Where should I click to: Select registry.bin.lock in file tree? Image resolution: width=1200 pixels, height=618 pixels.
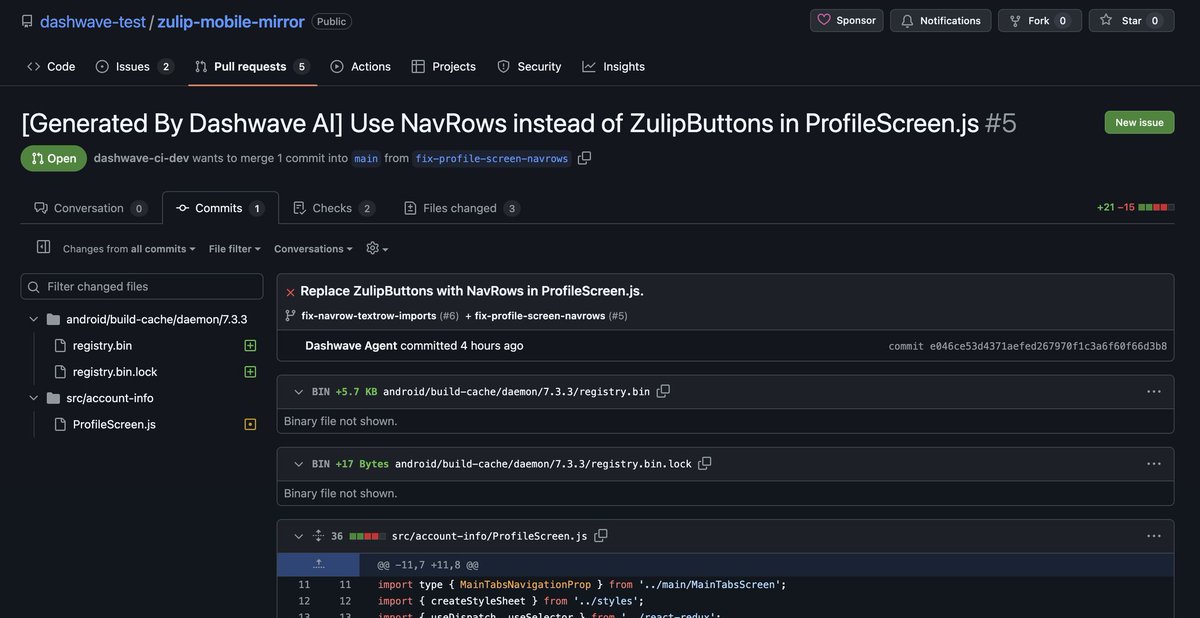[x=115, y=372]
